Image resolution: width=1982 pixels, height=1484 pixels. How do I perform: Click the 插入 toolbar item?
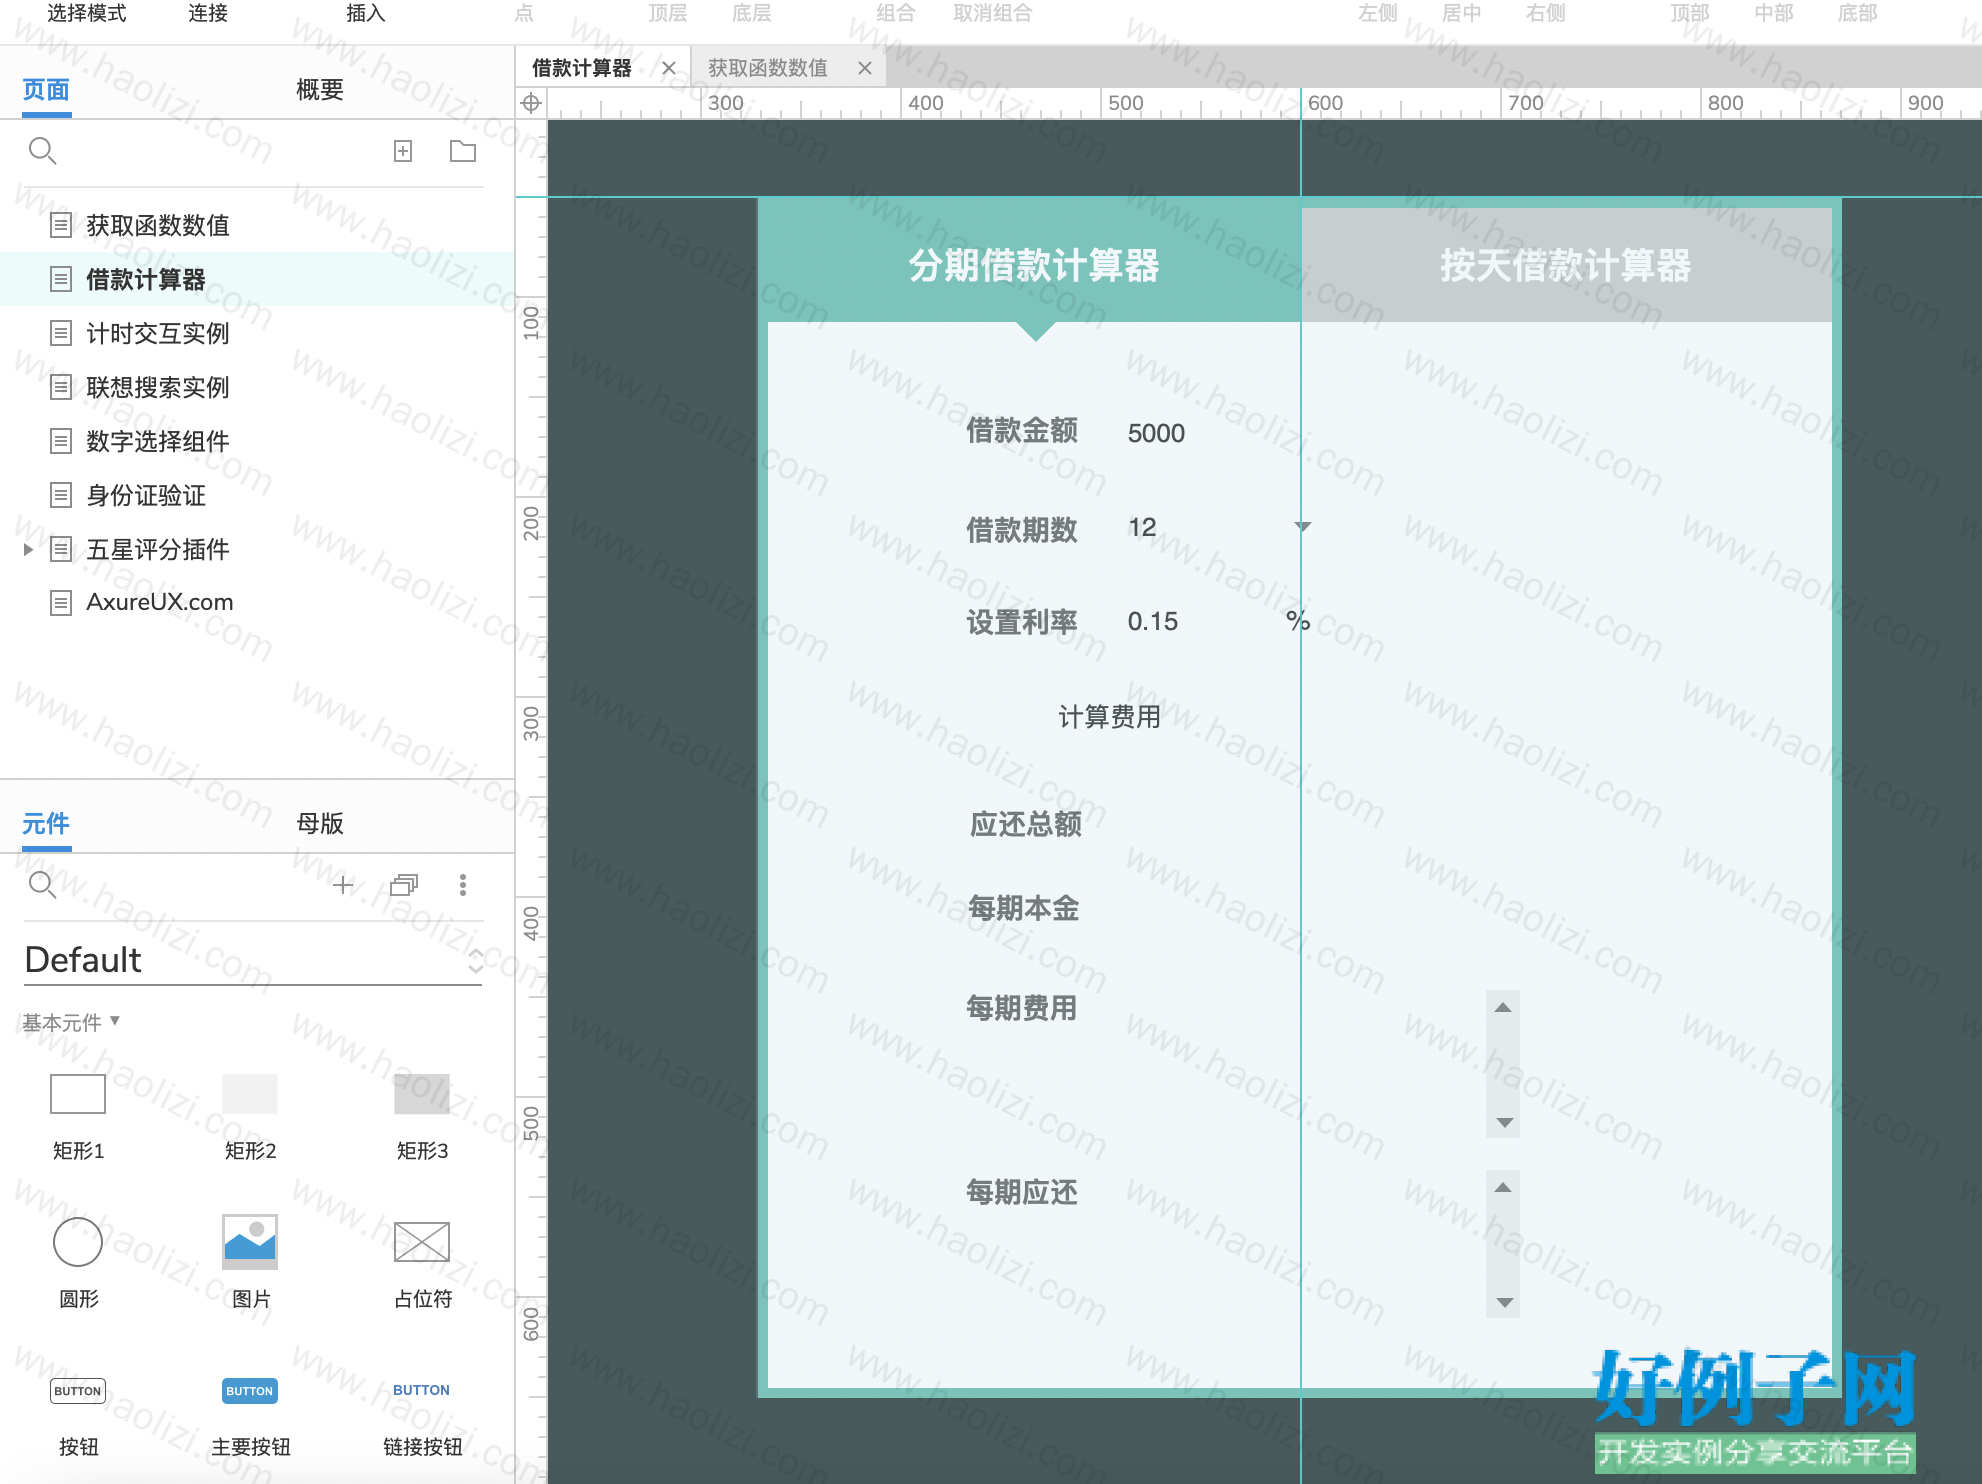coord(366,13)
